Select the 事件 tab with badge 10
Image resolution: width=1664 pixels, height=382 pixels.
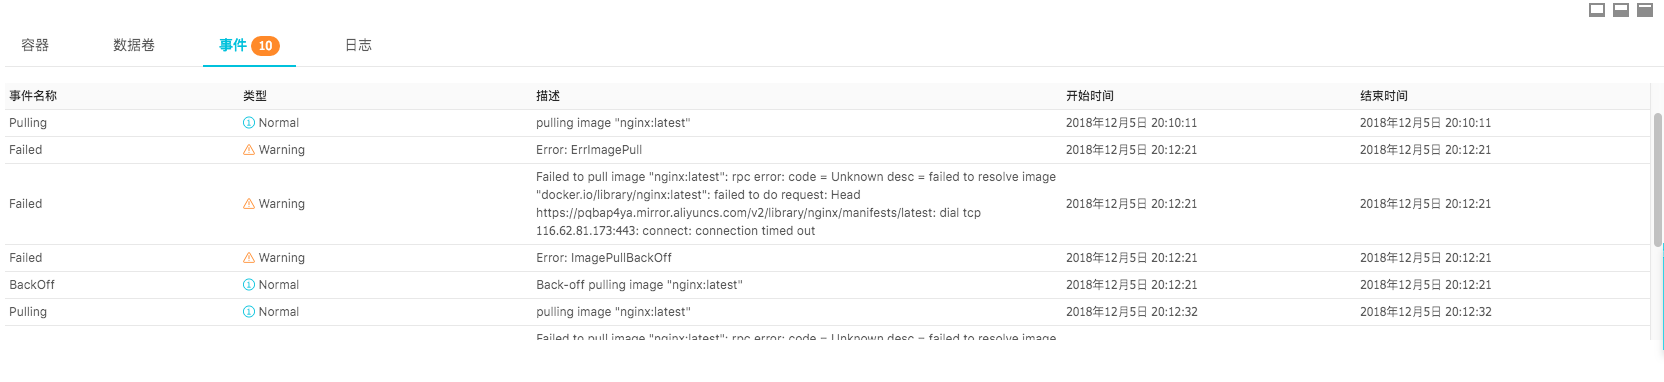(x=249, y=45)
